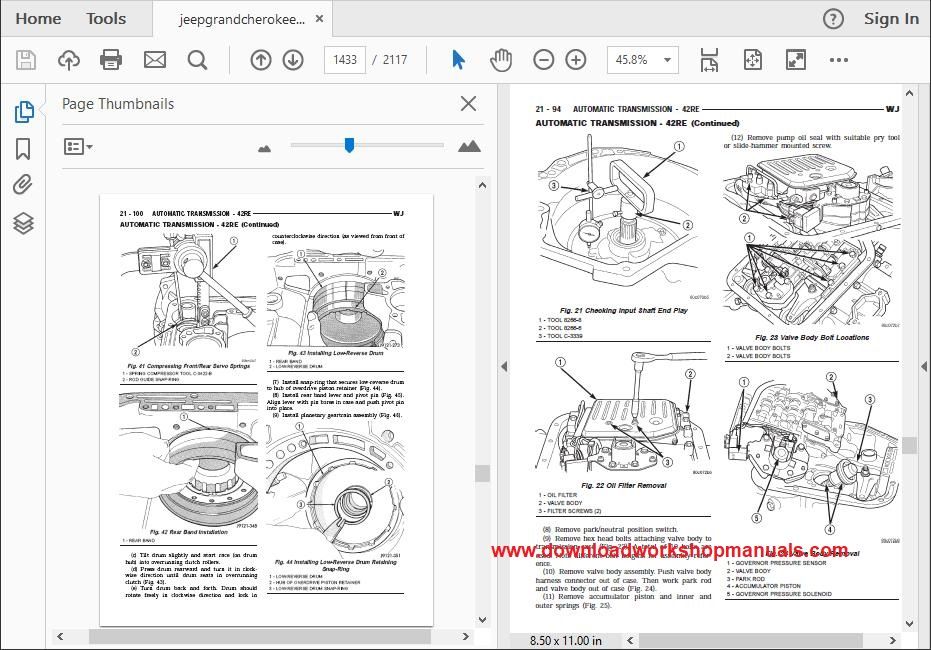
Task: Adjust the thumbnail size slider handle
Action: coord(350,145)
